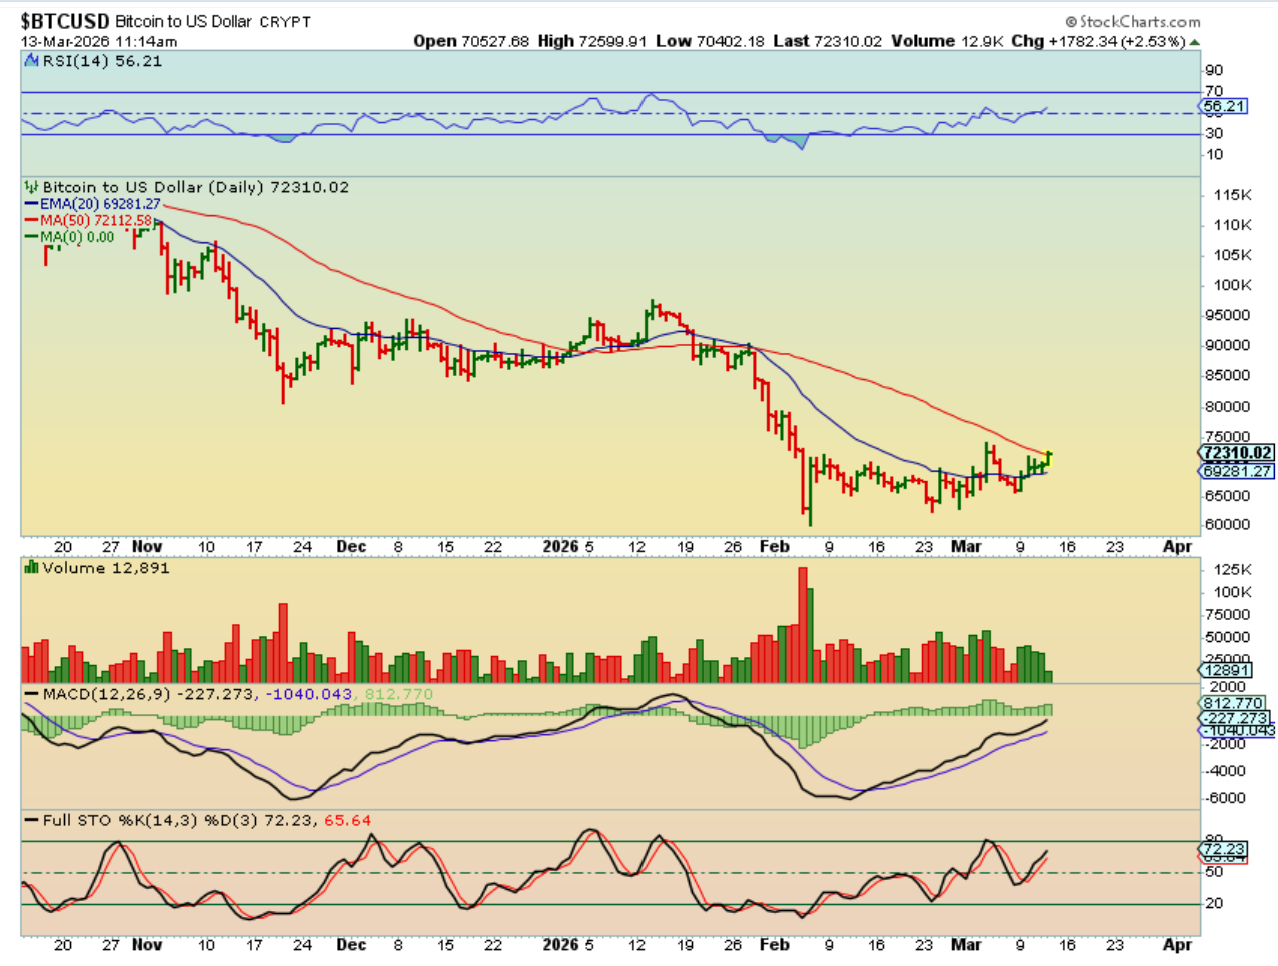The width and height of the screenshot is (1278, 966).
Task: Click the RSI 56.21 value axis tag
Action: [1224, 106]
